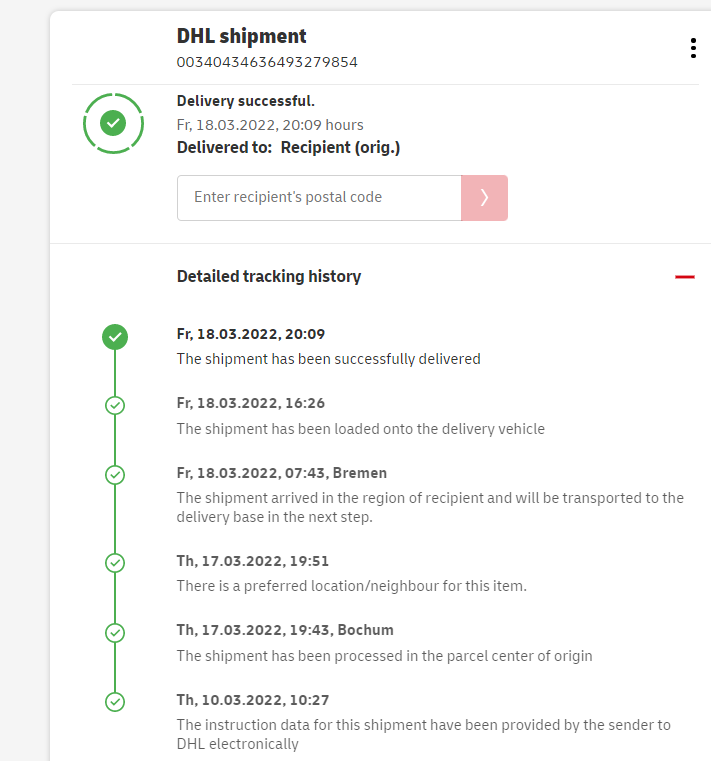
Task: Click the 'Delivery successful.' status text
Action: (x=245, y=101)
